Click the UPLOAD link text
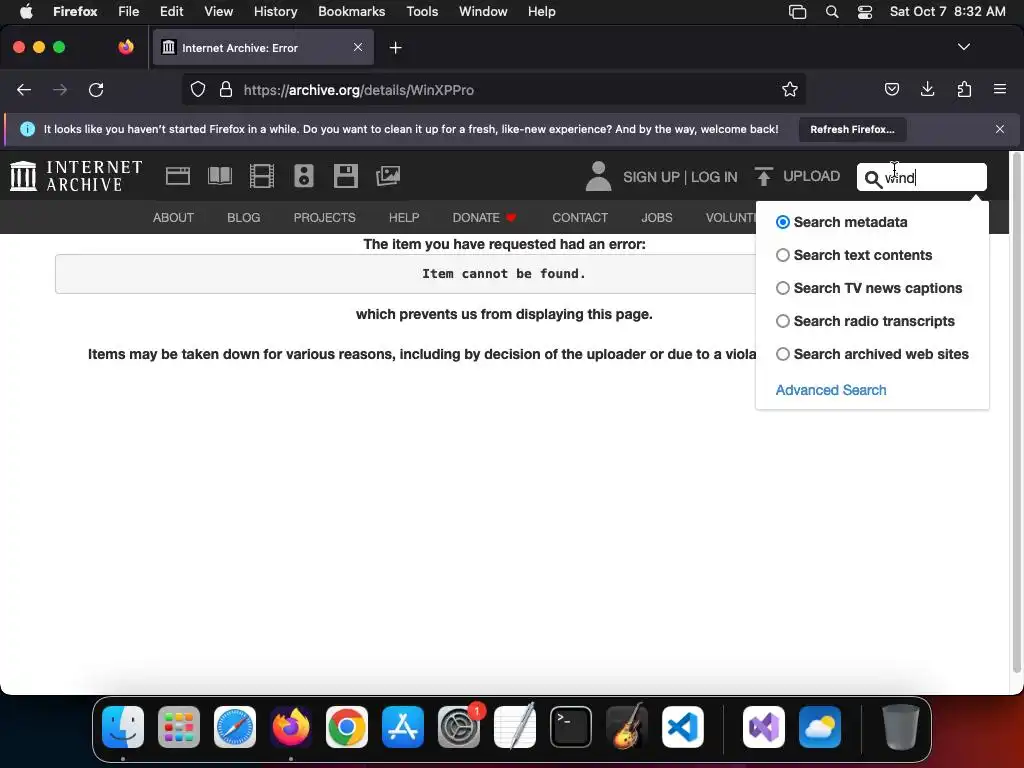 pos(811,176)
